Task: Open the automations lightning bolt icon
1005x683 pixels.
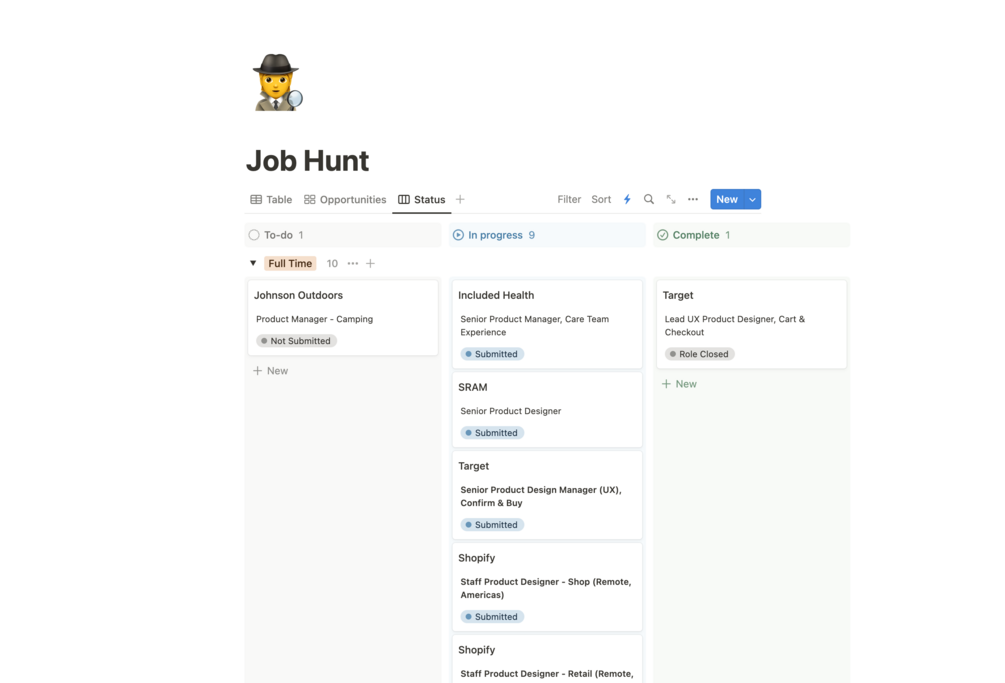Action: 627,199
